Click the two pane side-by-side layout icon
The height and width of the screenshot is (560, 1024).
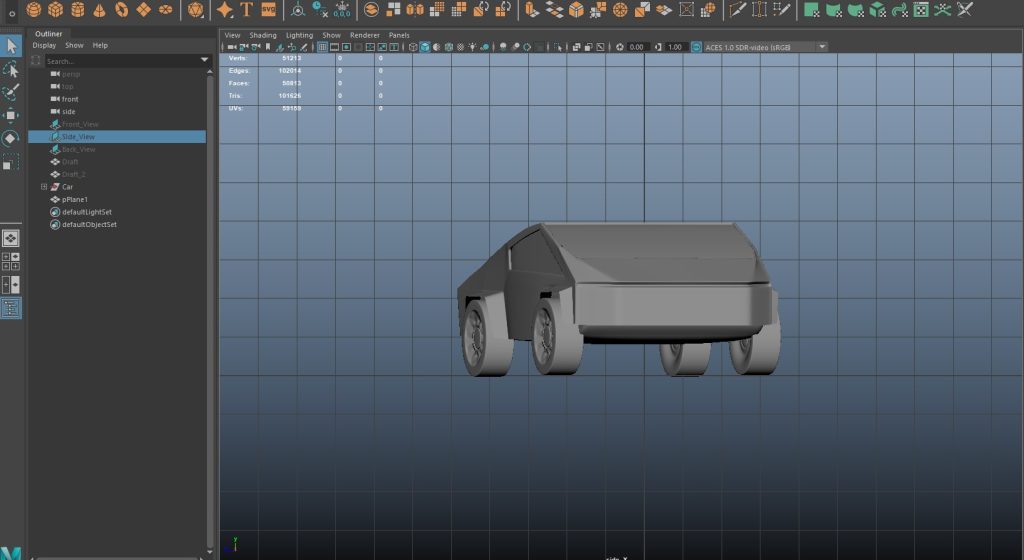click(x=11, y=285)
